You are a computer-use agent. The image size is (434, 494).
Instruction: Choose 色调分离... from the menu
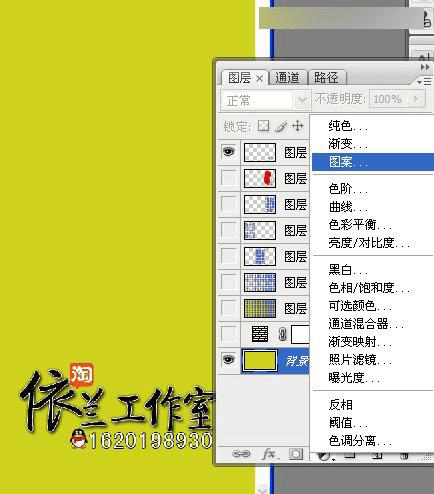coord(373,441)
